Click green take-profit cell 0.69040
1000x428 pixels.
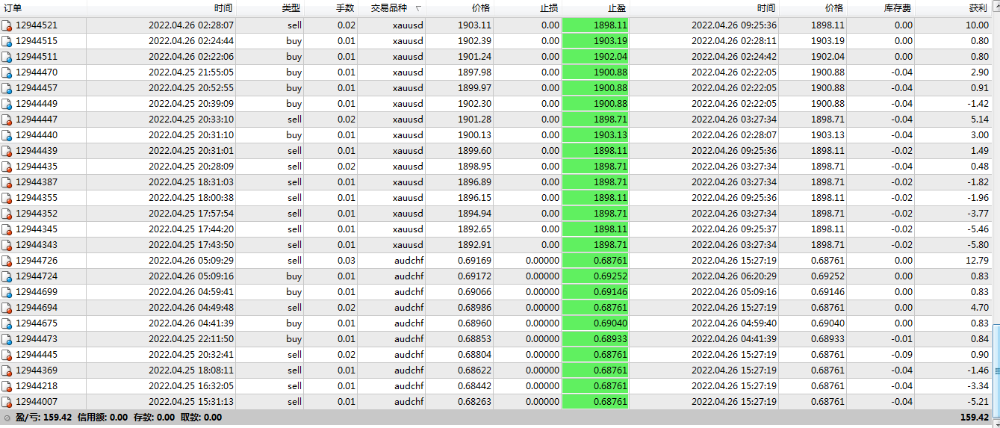(596, 323)
